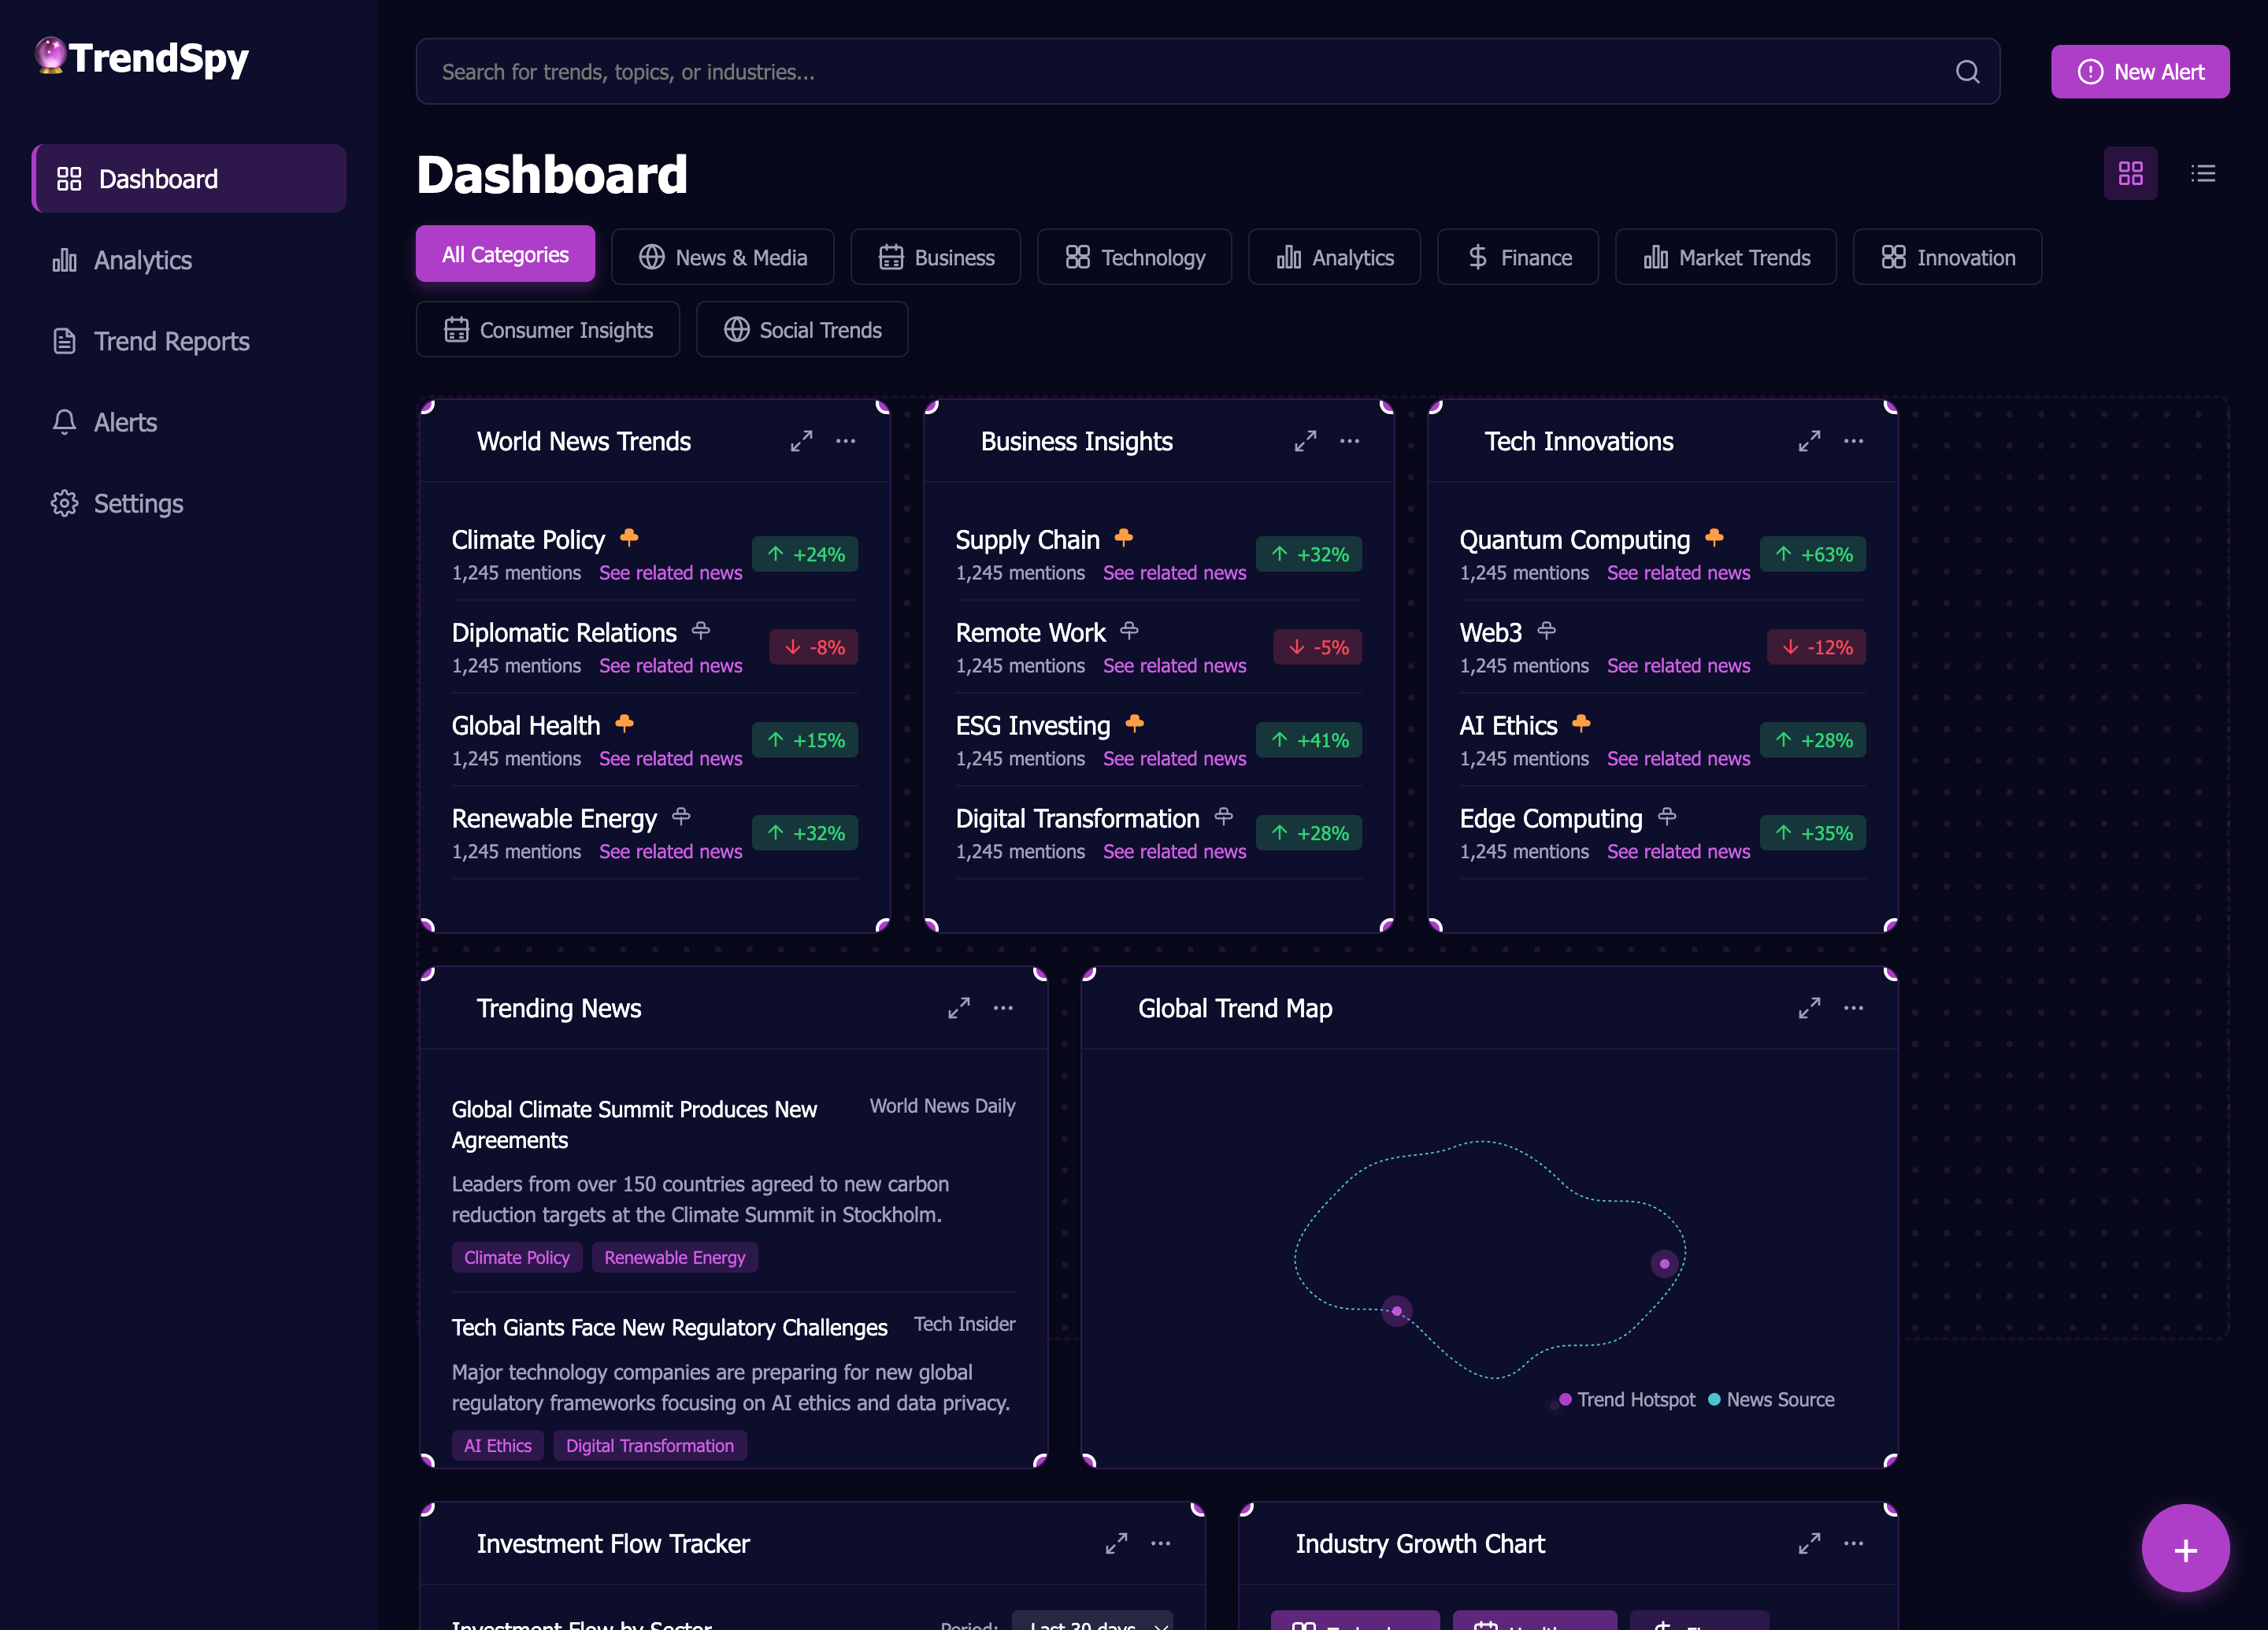Filter by Finance category
The height and width of the screenshot is (1630, 2268).
coord(1518,257)
